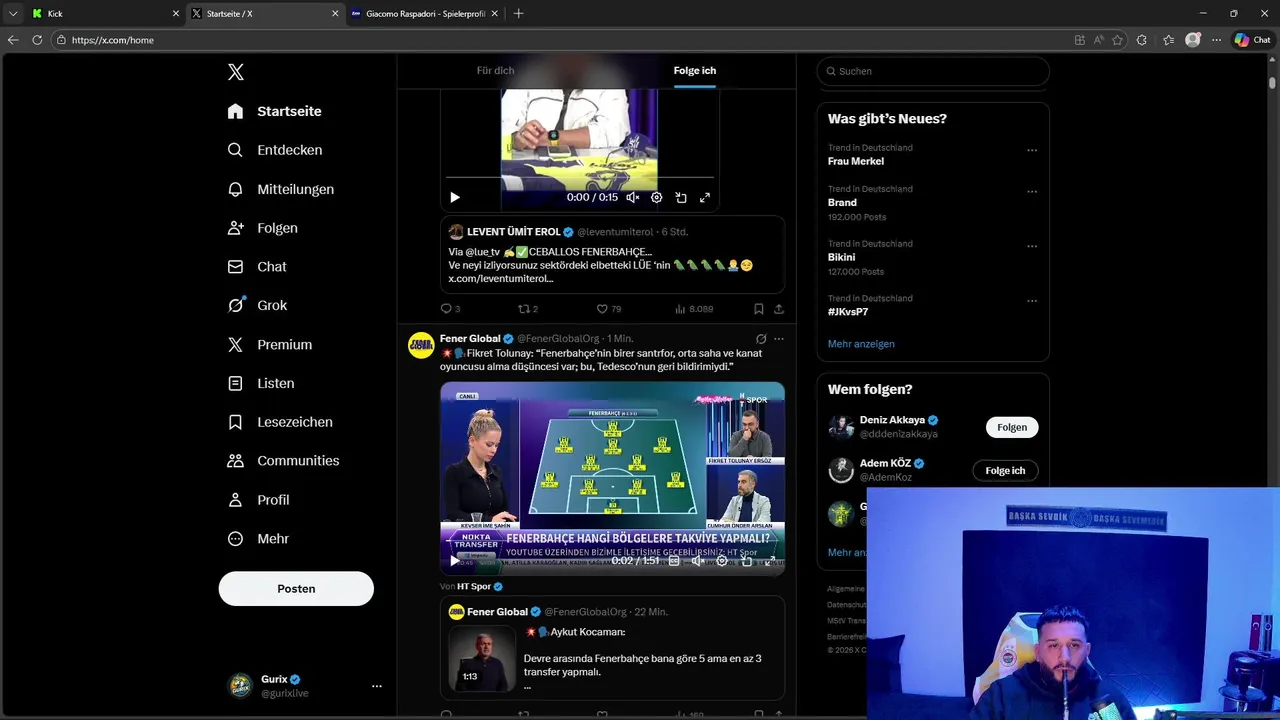Open settings gear of 1:51 video
The width and height of the screenshot is (1280, 720).
click(722, 561)
